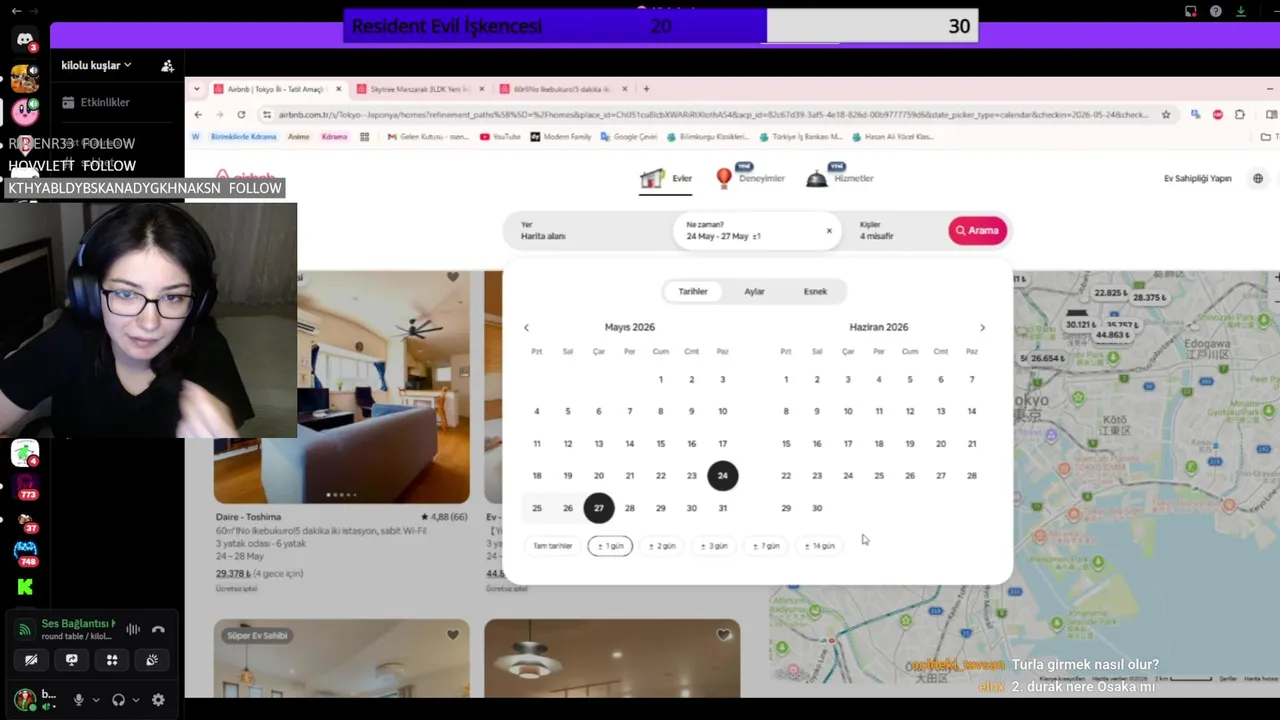
Task: Select the Evler homes tab
Action: click(x=666, y=179)
